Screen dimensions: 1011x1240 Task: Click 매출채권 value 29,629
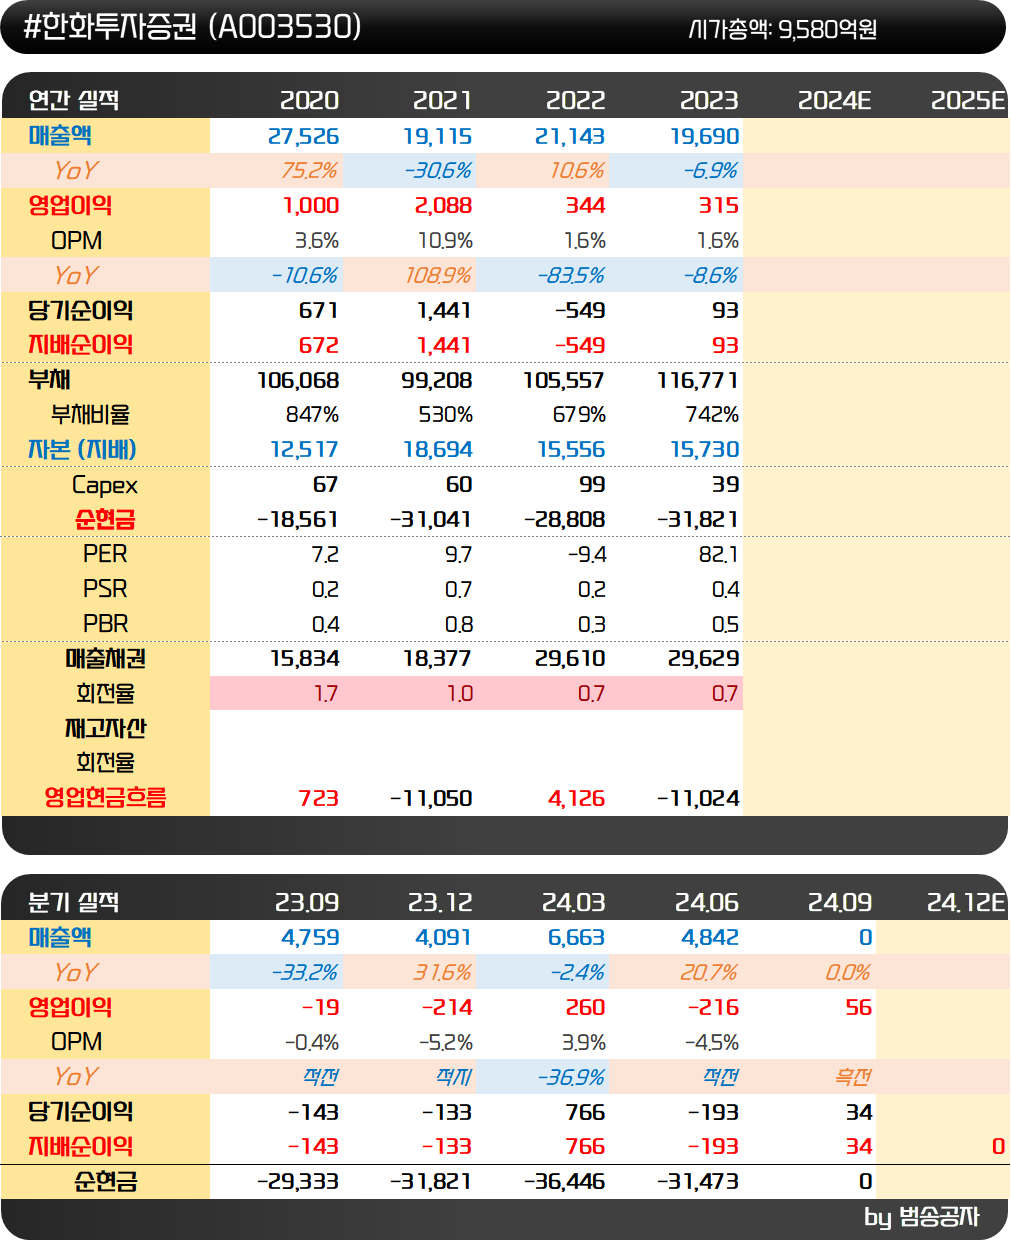point(704,658)
